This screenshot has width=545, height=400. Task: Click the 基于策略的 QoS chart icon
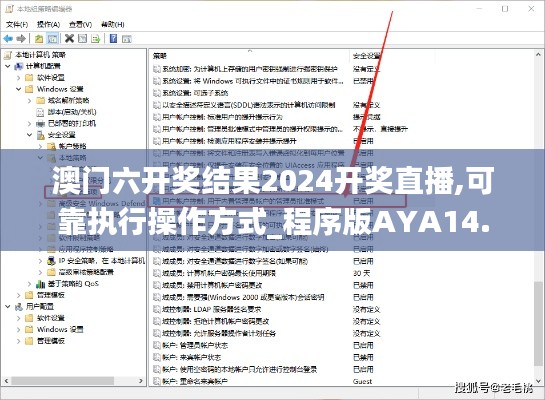[x=40, y=284]
